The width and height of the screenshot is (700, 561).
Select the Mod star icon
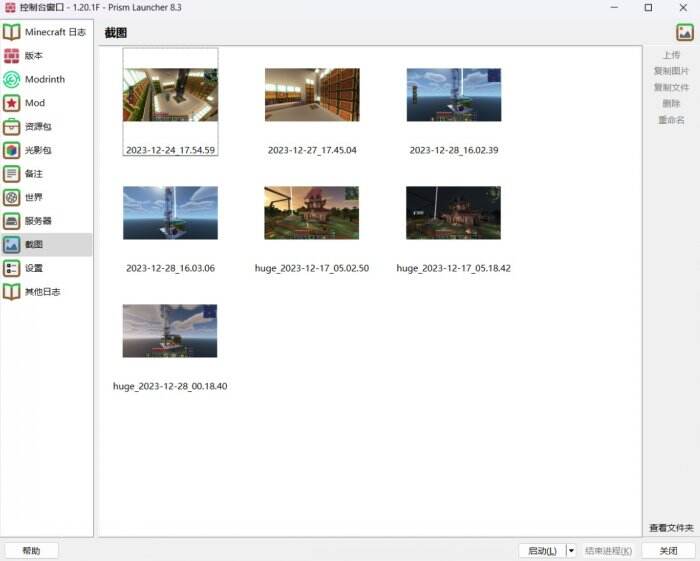point(12,103)
